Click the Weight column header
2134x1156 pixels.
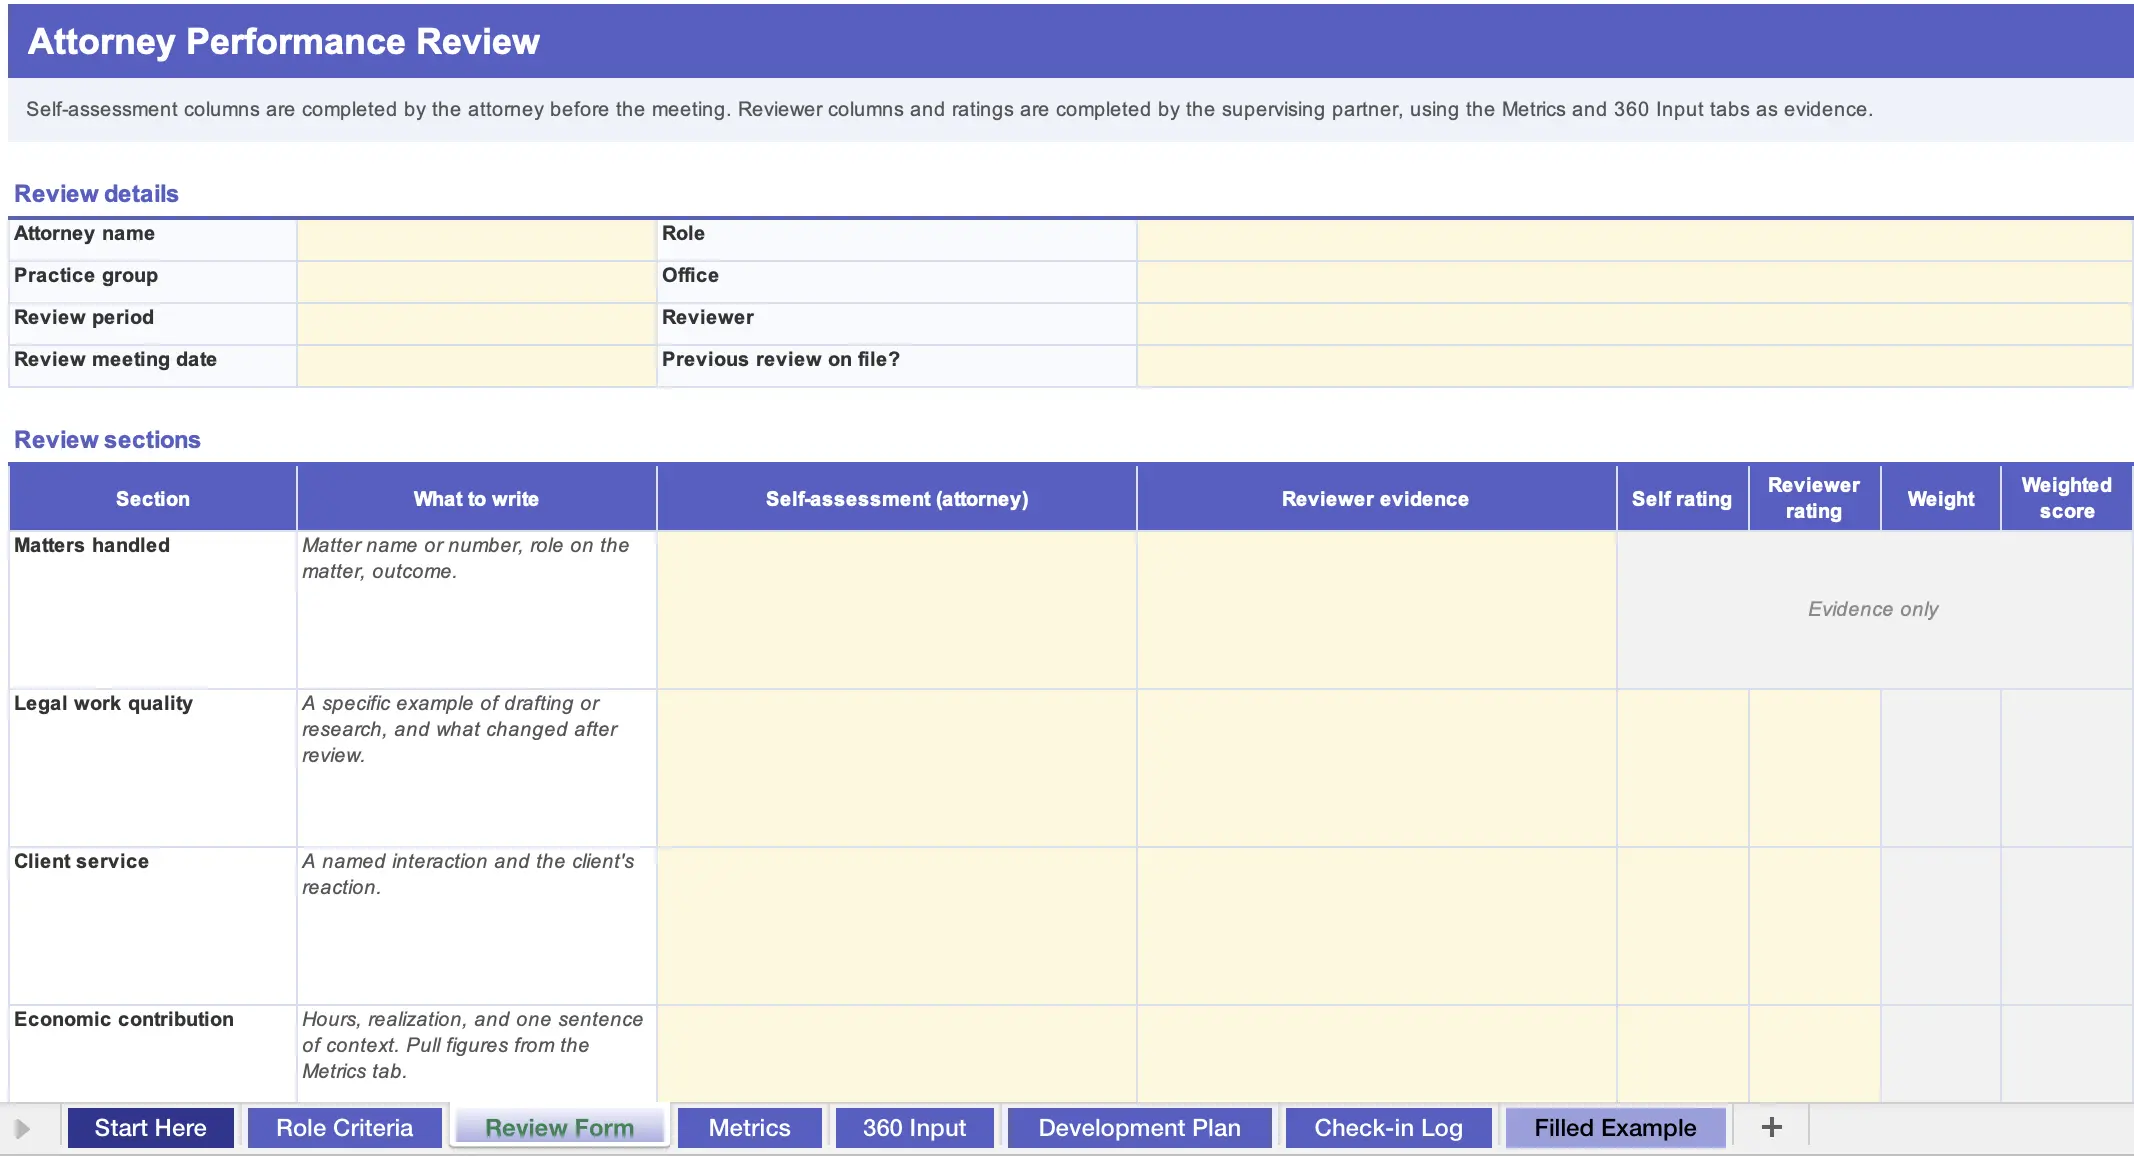click(1941, 498)
